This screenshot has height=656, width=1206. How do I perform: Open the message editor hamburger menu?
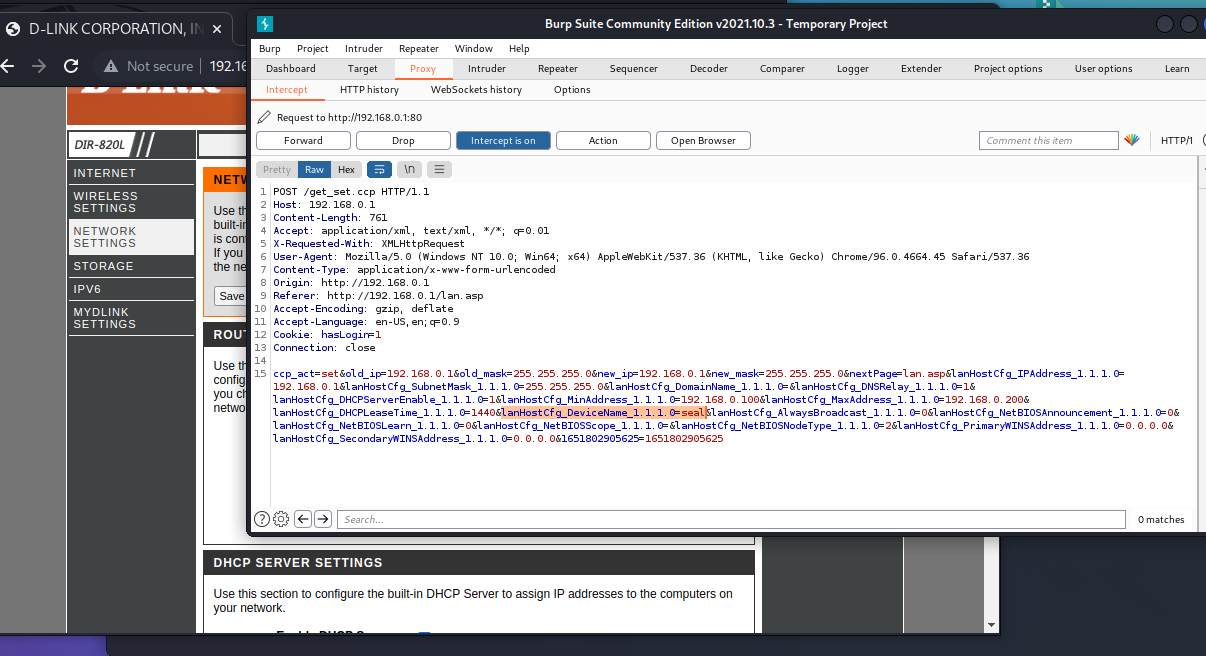(440, 170)
